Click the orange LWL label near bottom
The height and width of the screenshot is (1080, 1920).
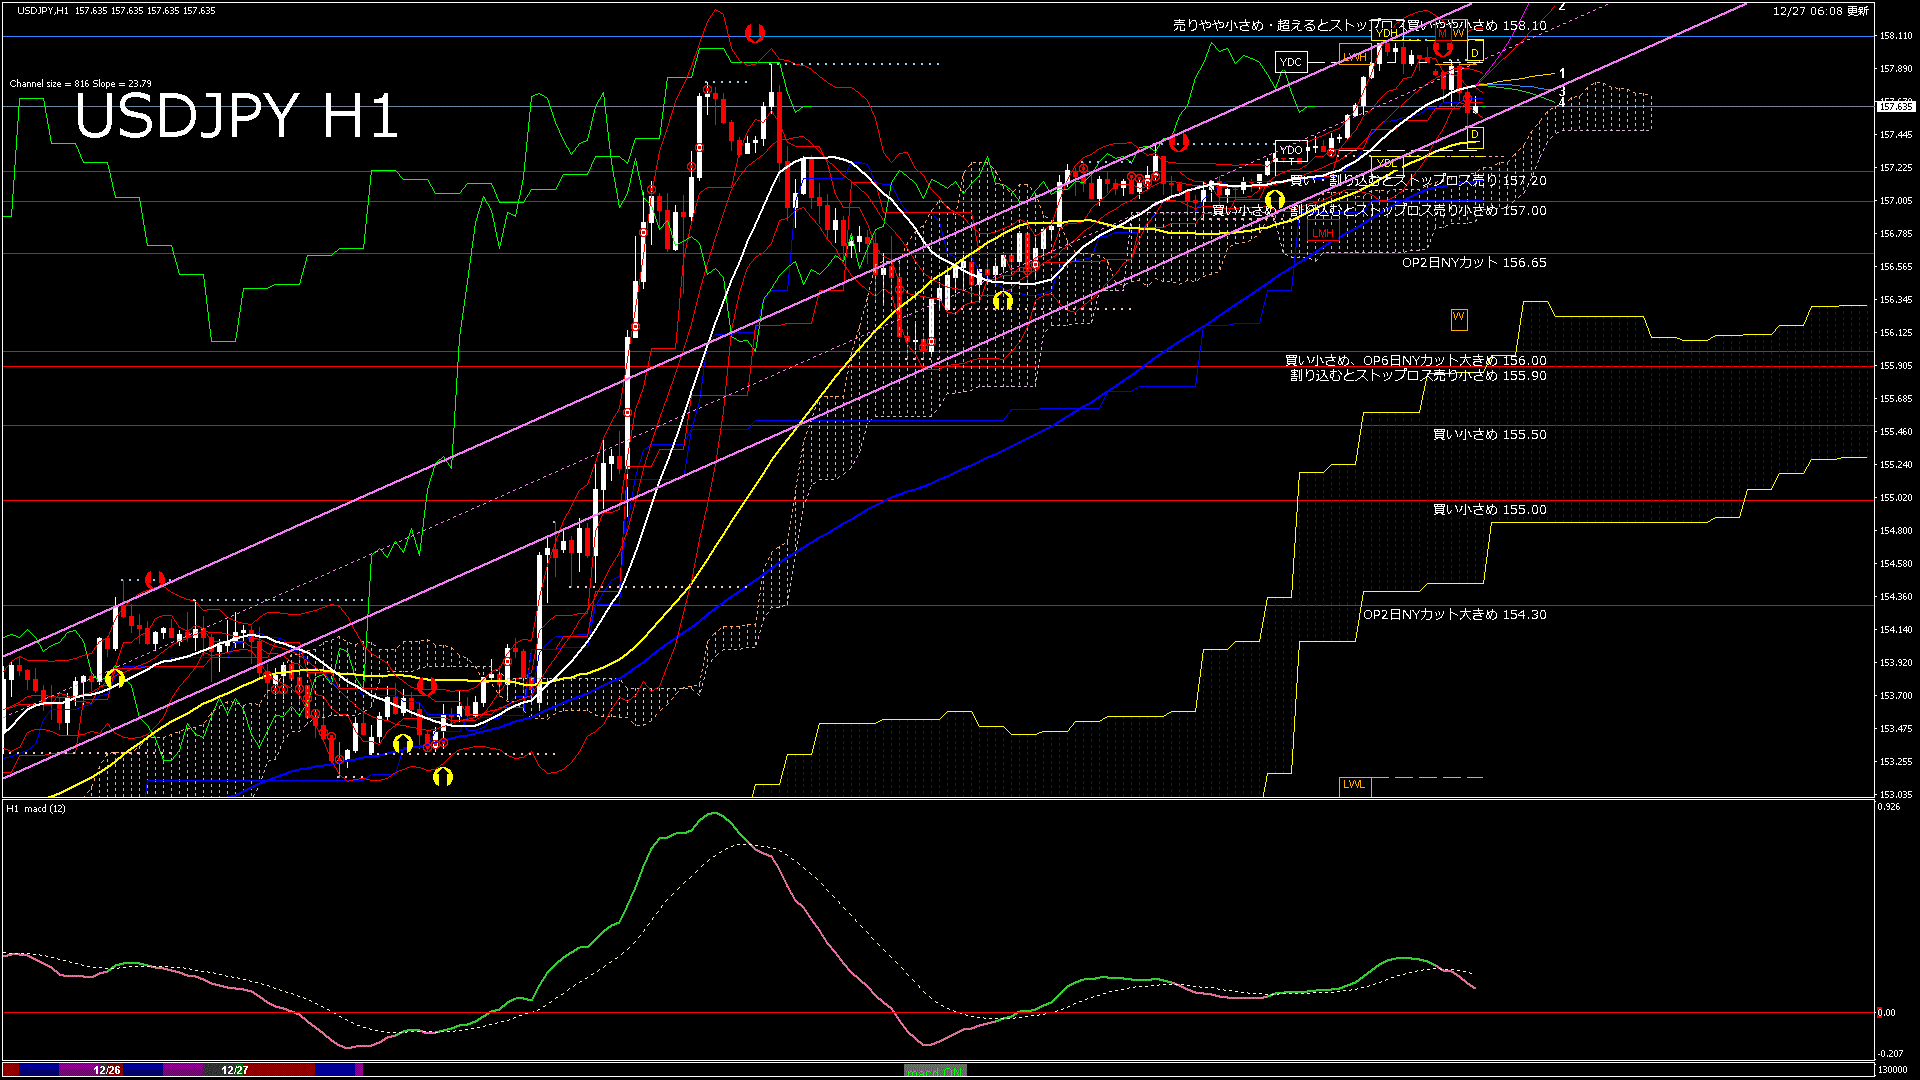(x=1354, y=785)
